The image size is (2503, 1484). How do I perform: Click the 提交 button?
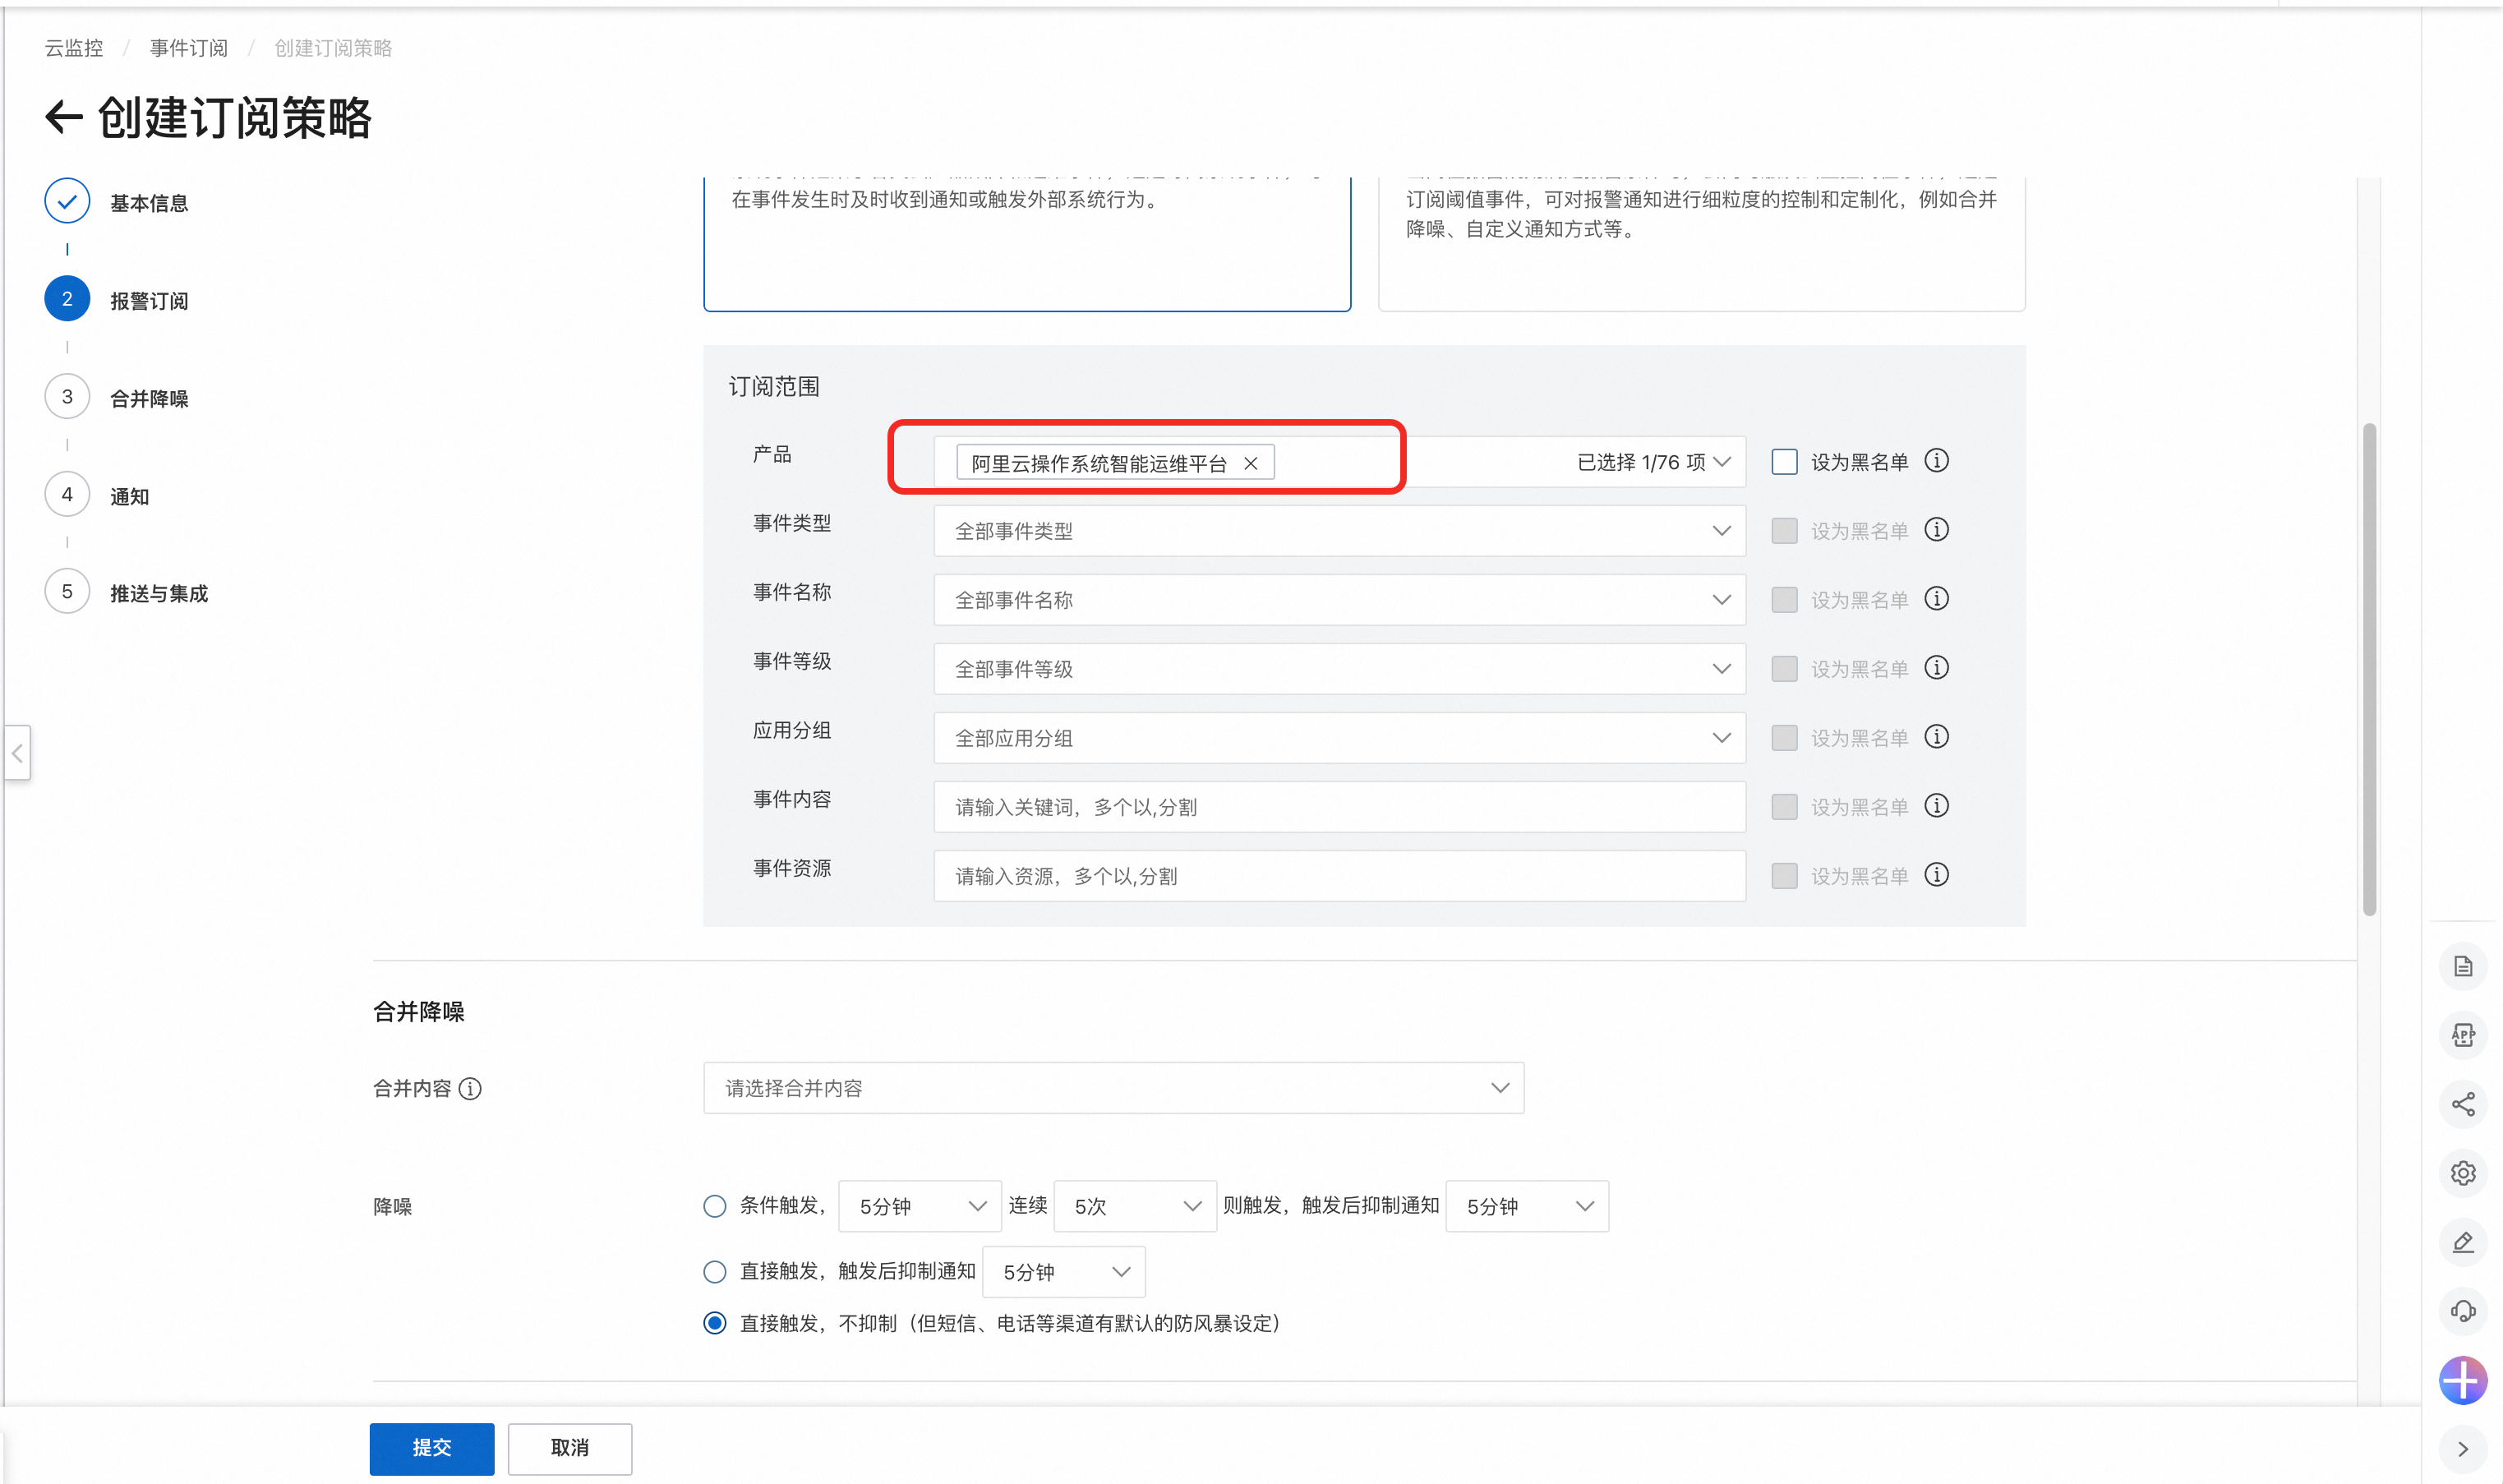pos(431,1447)
